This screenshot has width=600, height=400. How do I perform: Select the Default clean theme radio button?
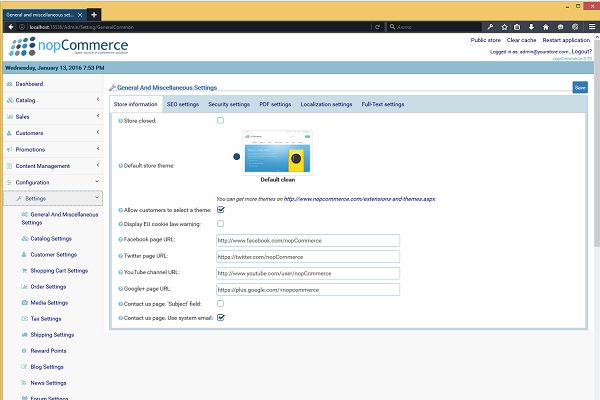(236, 156)
